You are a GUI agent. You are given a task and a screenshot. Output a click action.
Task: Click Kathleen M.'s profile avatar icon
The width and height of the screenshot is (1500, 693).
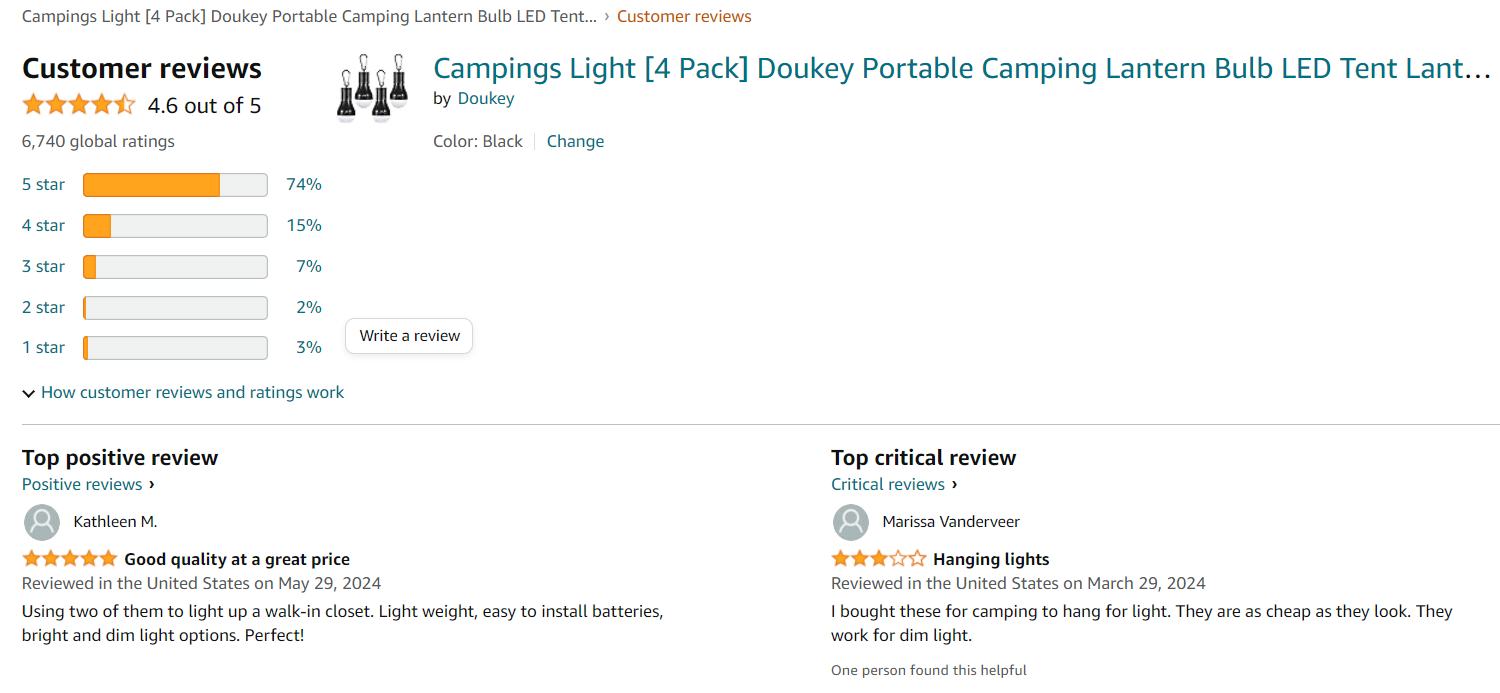[41, 522]
